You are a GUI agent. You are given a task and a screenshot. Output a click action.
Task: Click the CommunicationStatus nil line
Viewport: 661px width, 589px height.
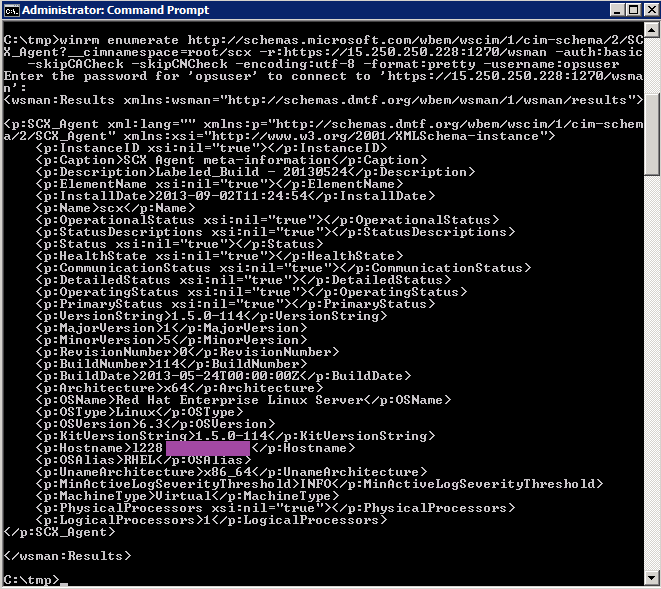tap(283, 268)
